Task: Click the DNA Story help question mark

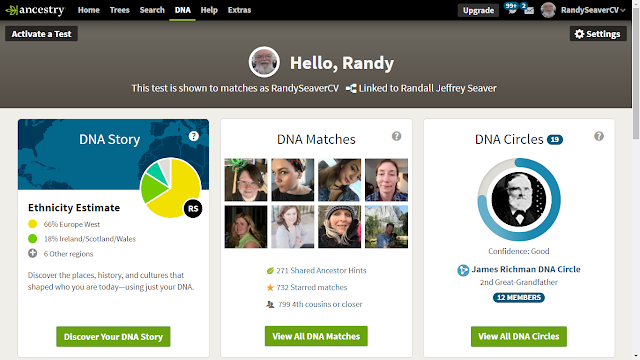Action: (x=193, y=136)
